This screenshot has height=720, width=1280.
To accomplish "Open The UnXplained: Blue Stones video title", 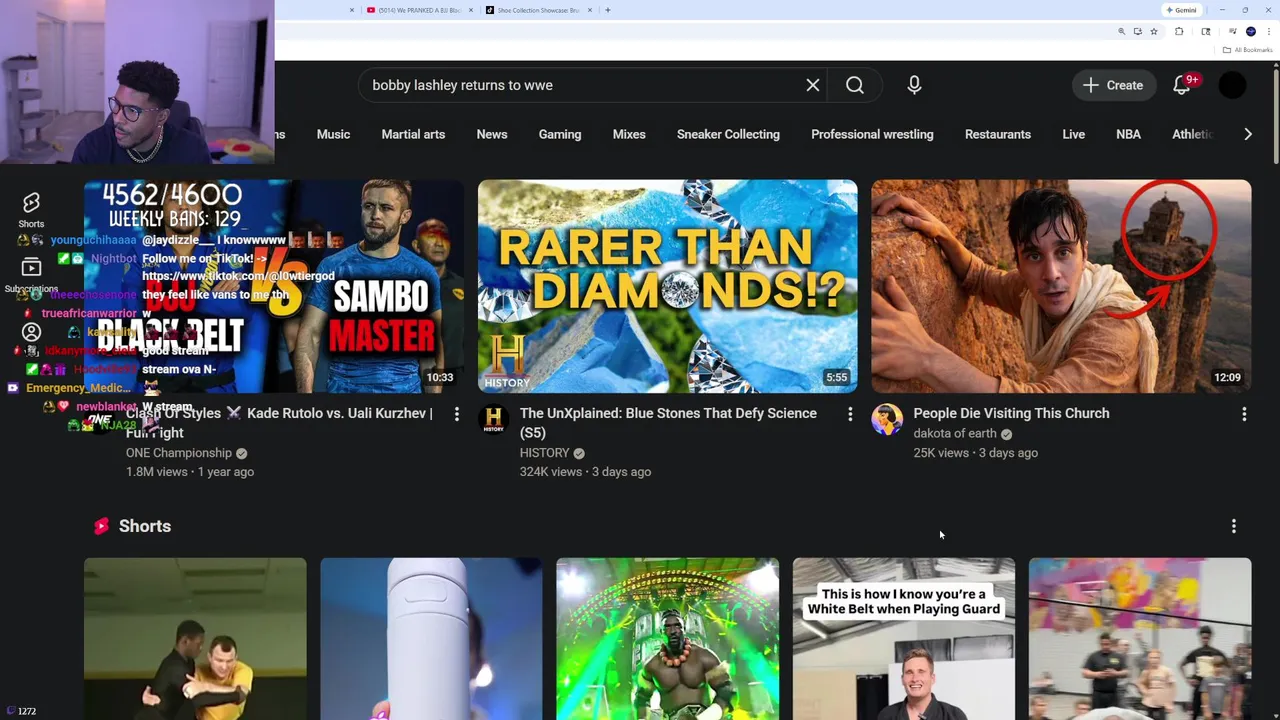I will pyautogui.click(x=668, y=423).
